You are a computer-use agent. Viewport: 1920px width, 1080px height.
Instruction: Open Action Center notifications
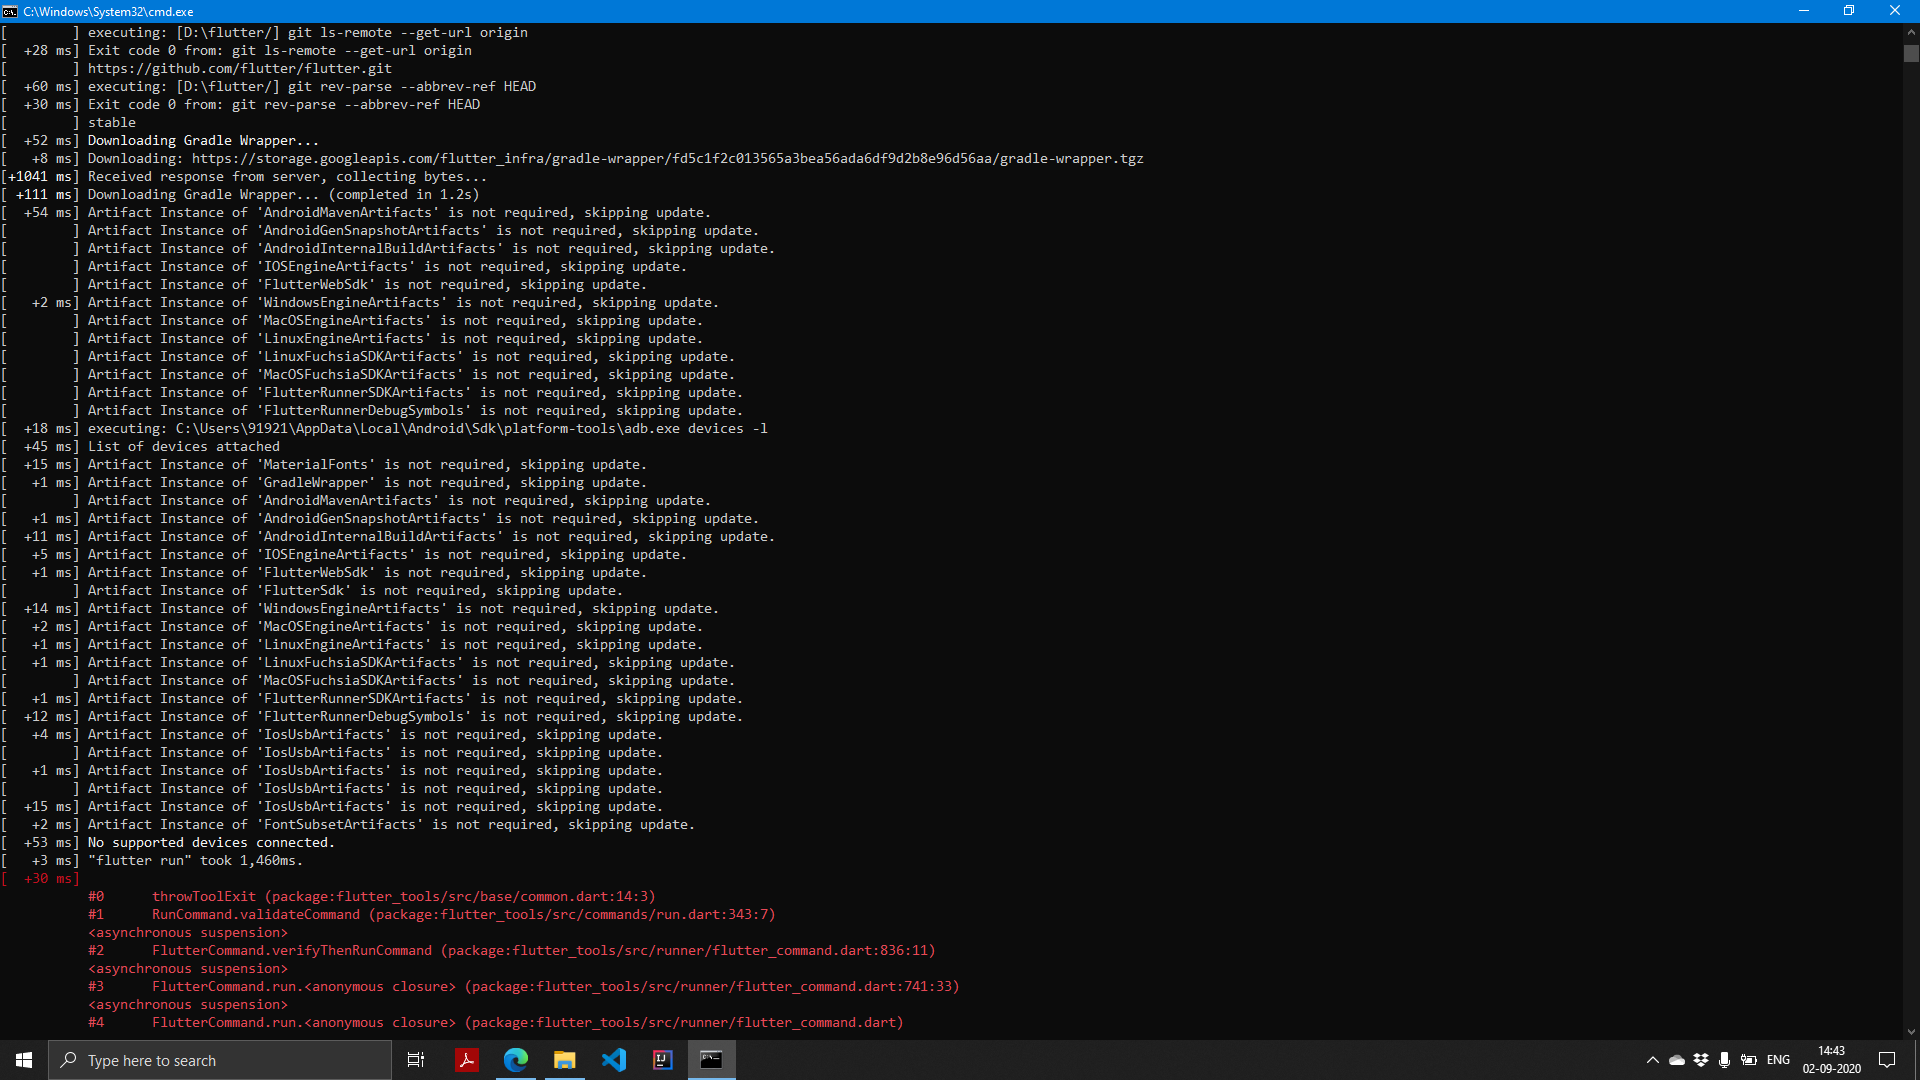coord(1888,1060)
